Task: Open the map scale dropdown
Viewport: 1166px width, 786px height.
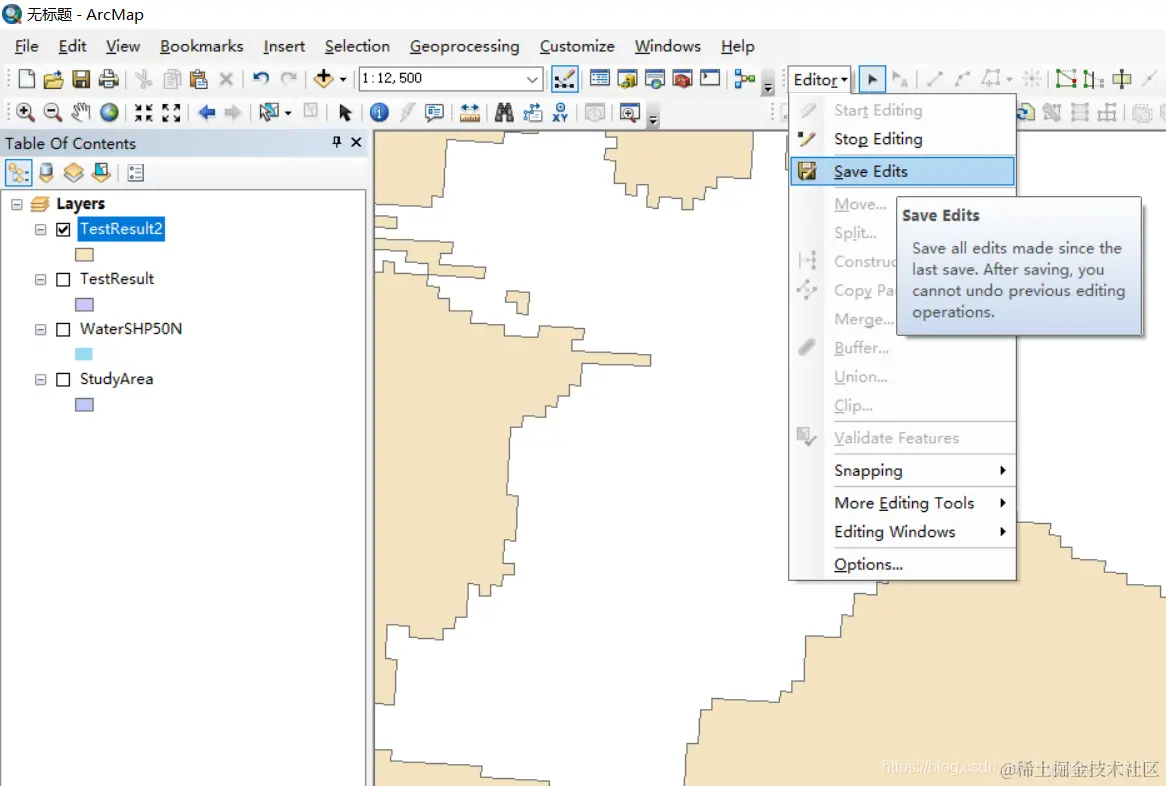Action: pyautogui.click(x=532, y=79)
